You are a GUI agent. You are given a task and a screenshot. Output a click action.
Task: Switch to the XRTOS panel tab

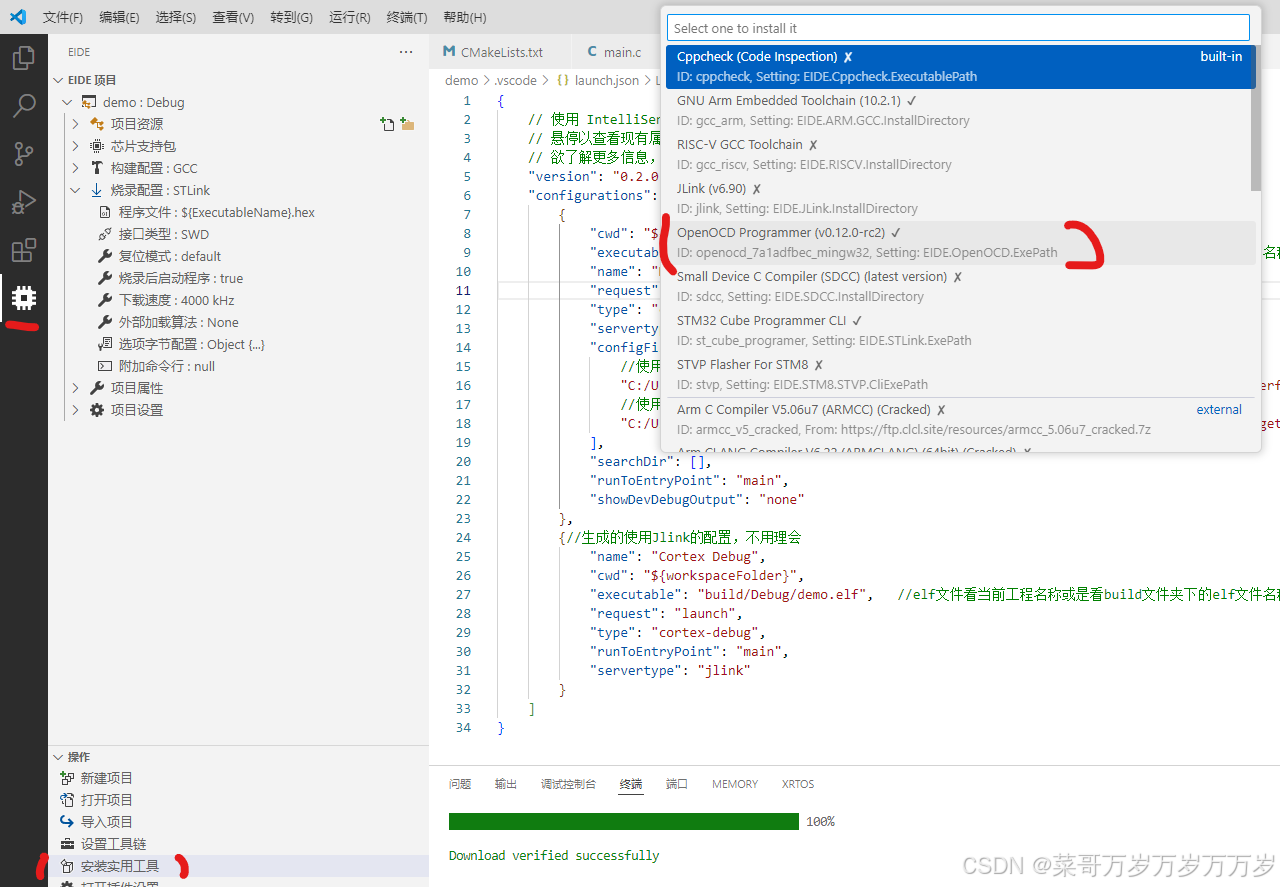click(x=798, y=784)
